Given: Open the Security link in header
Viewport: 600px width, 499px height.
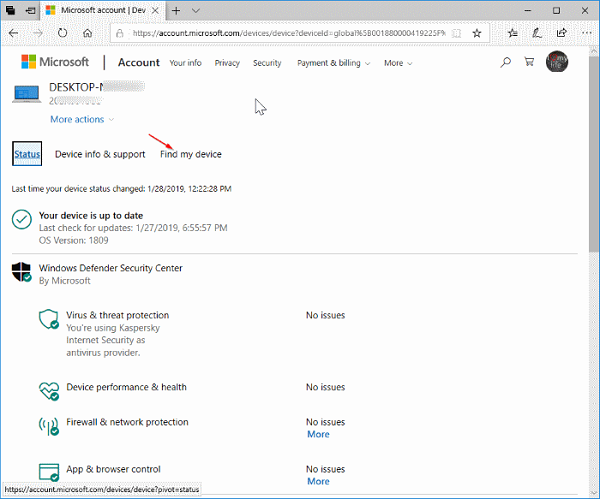Looking at the screenshot, I should pos(267,63).
